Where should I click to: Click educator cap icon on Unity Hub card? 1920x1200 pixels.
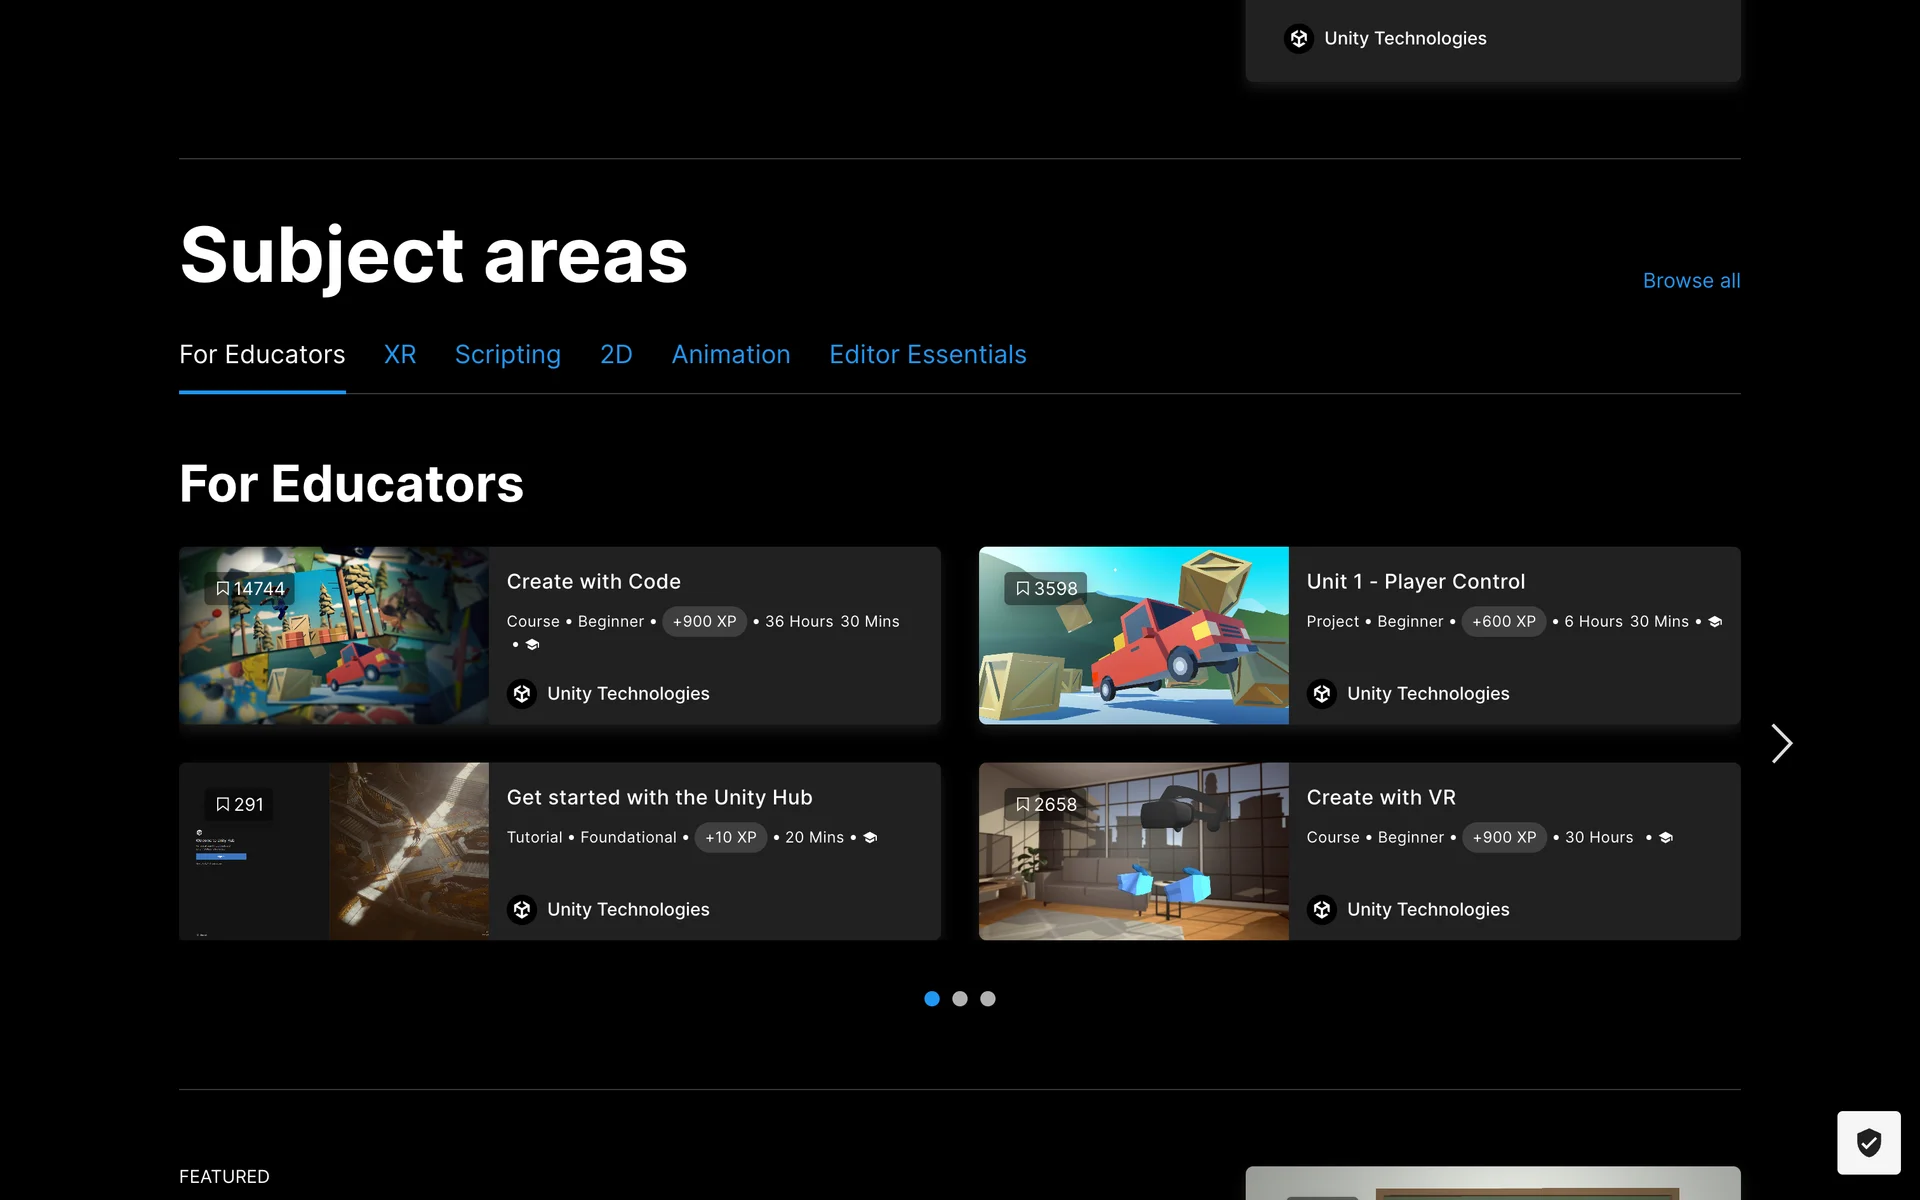point(870,838)
